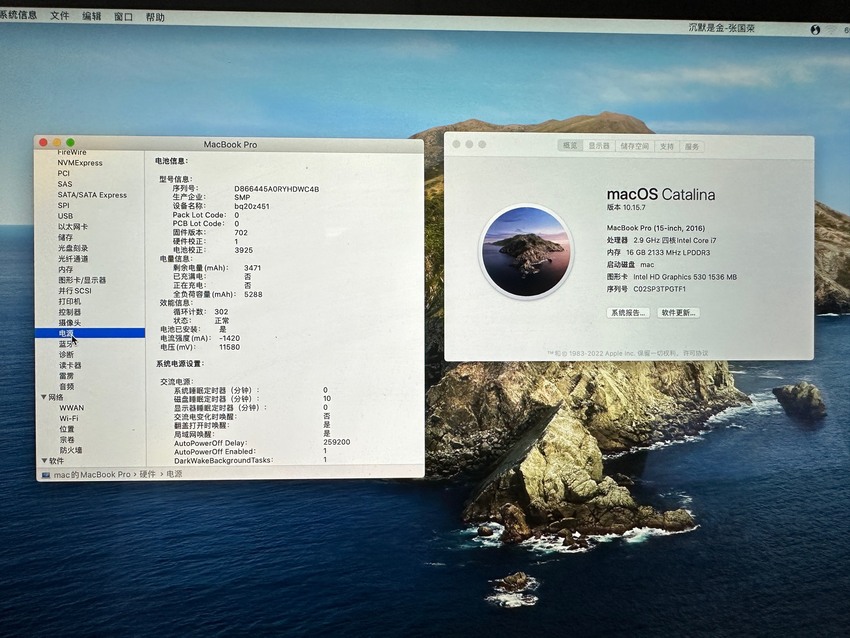Click the battery serial number D866445A0RYHDWC4B
Screen dimensions: 850x638
(276, 189)
